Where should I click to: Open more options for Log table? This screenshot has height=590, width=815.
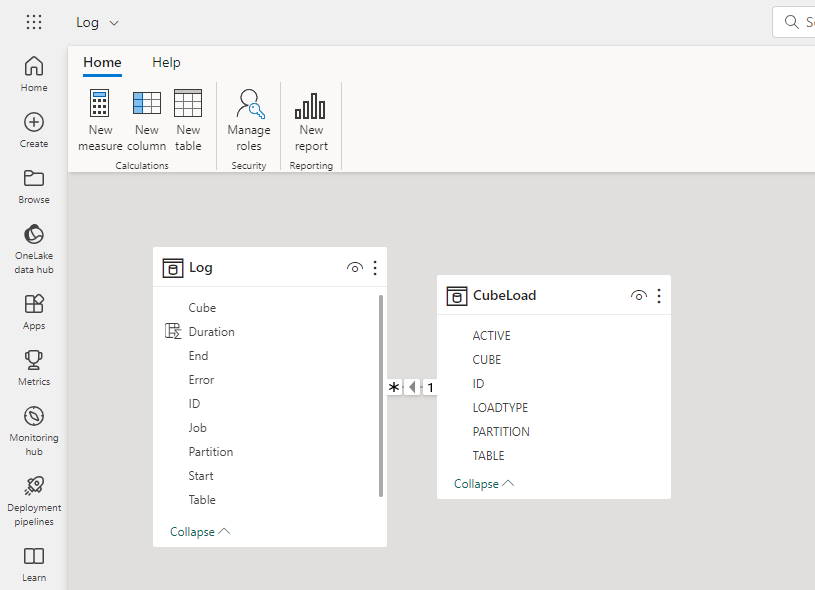375,268
